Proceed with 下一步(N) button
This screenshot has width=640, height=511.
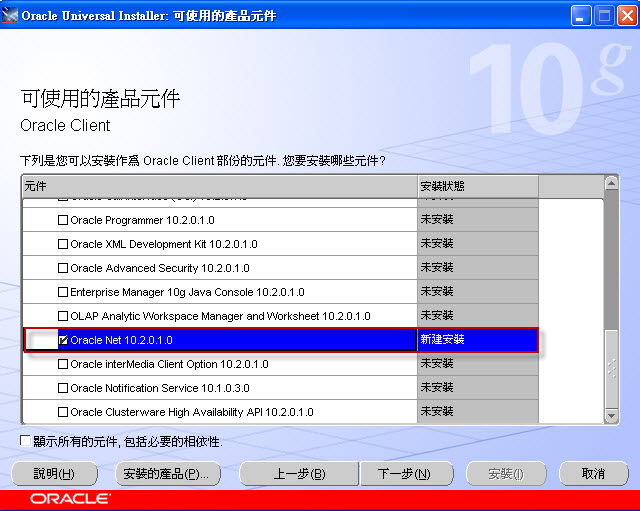coord(407,474)
